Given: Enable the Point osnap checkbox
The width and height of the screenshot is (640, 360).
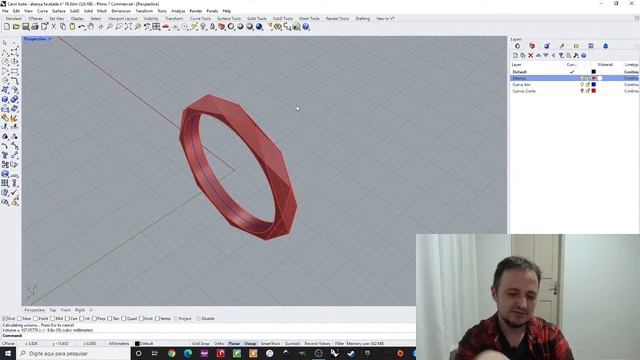Looking at the screenshot, I should [x=35, y=318].
